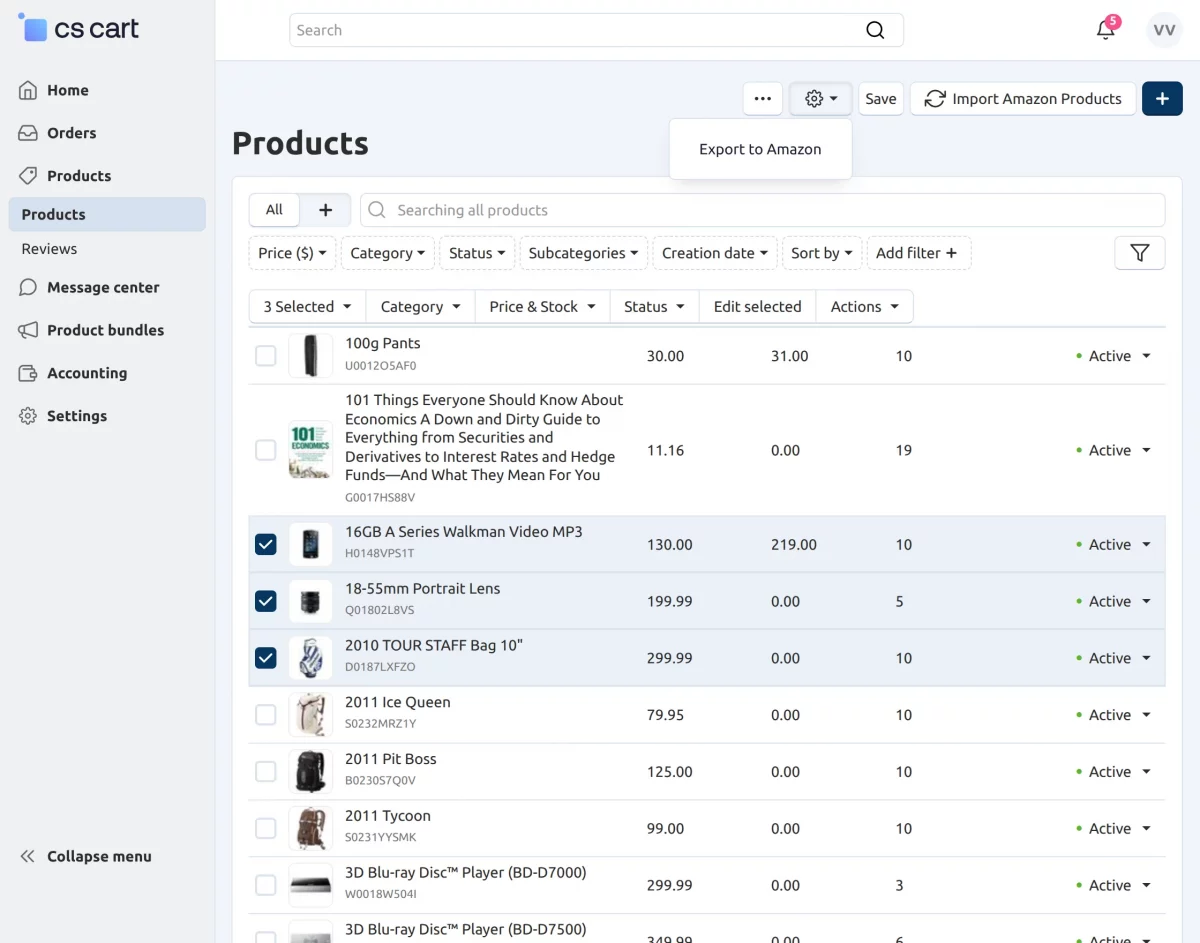Click the 2010 TOUR STAFF Bag thumbnail
The image size is (1200, 943).
[x=310, y=658]
